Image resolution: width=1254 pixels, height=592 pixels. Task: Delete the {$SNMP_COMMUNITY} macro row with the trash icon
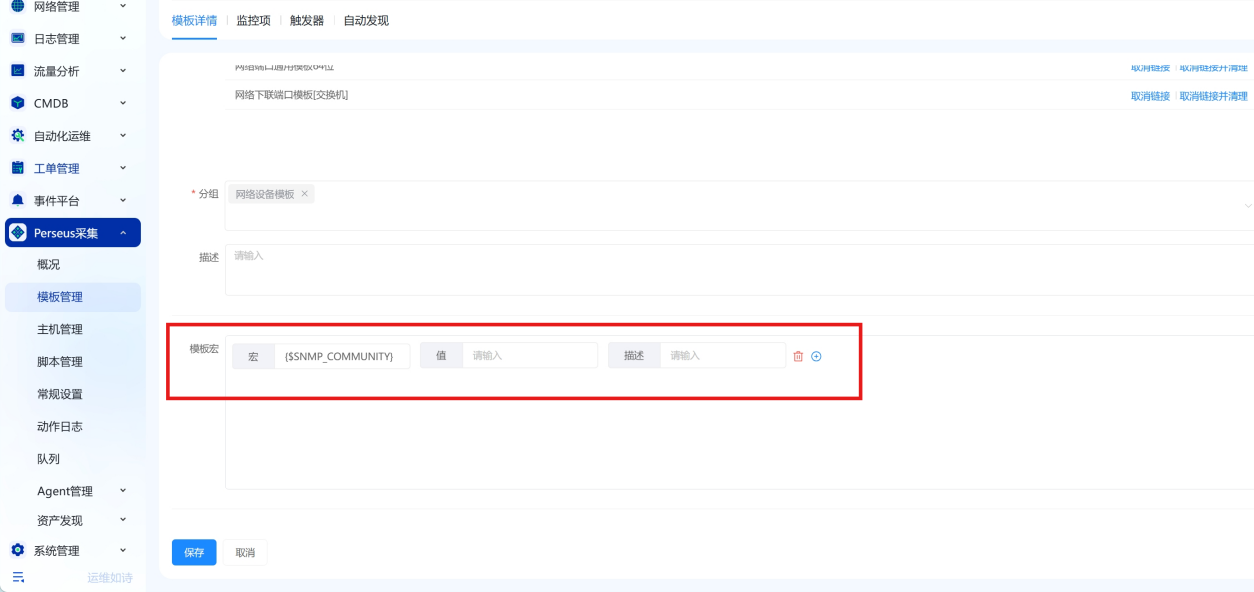[x=798, y=356]
